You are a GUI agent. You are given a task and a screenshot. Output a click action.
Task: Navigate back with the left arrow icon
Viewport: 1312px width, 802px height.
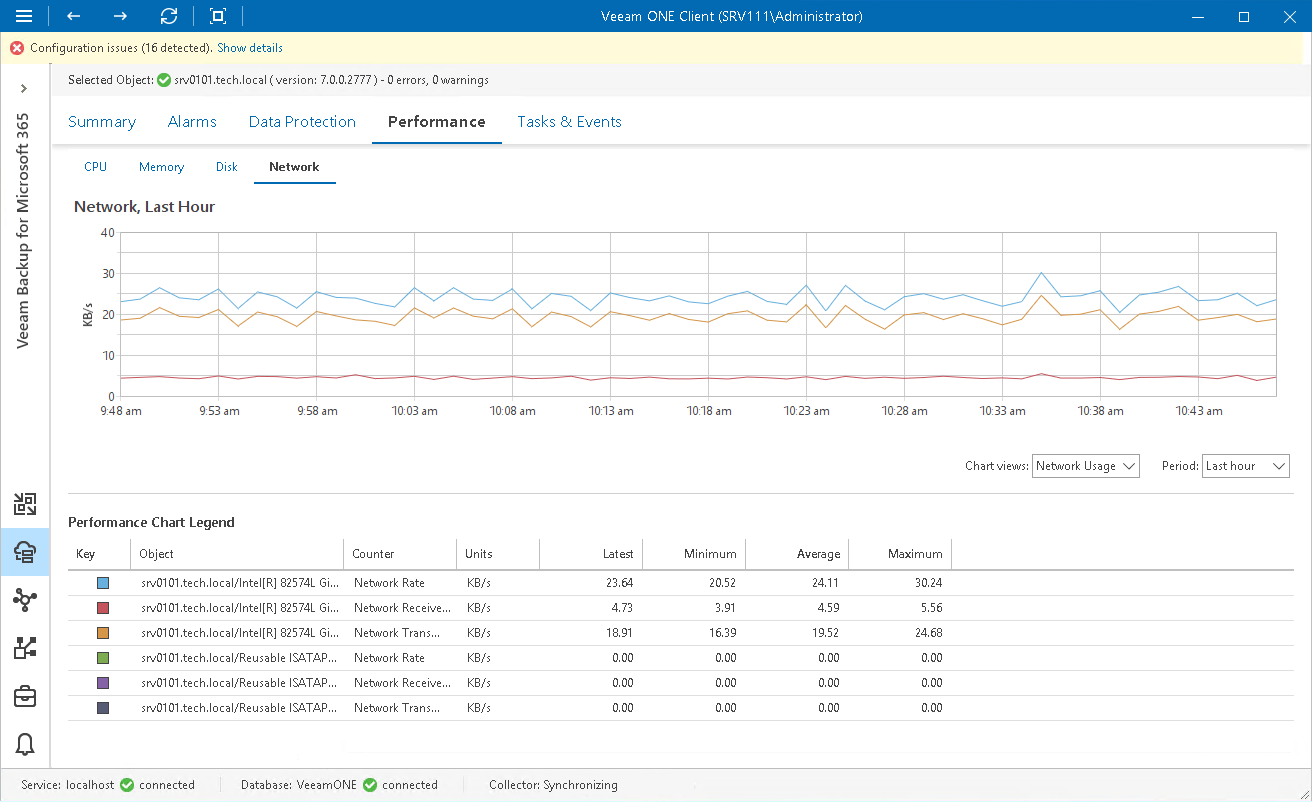(71, 16)
